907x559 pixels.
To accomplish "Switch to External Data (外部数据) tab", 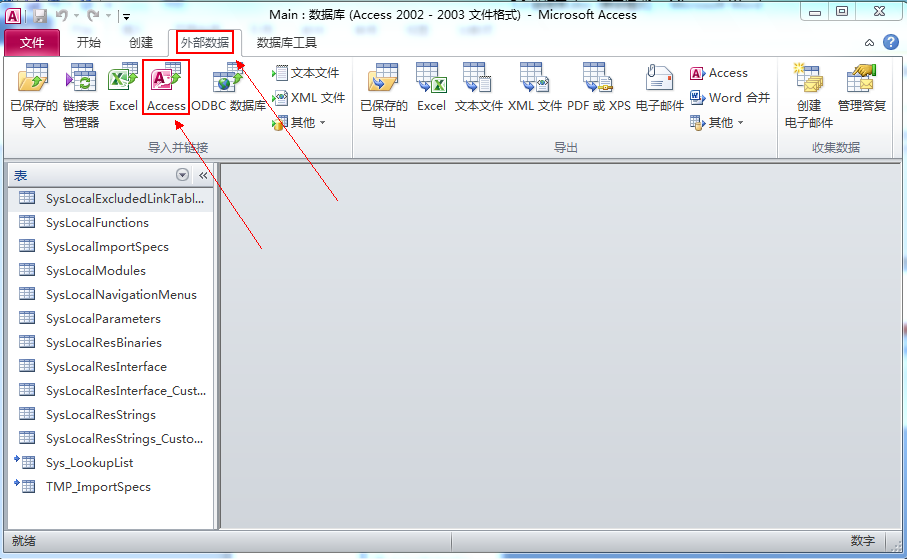I will coord(205,43).
